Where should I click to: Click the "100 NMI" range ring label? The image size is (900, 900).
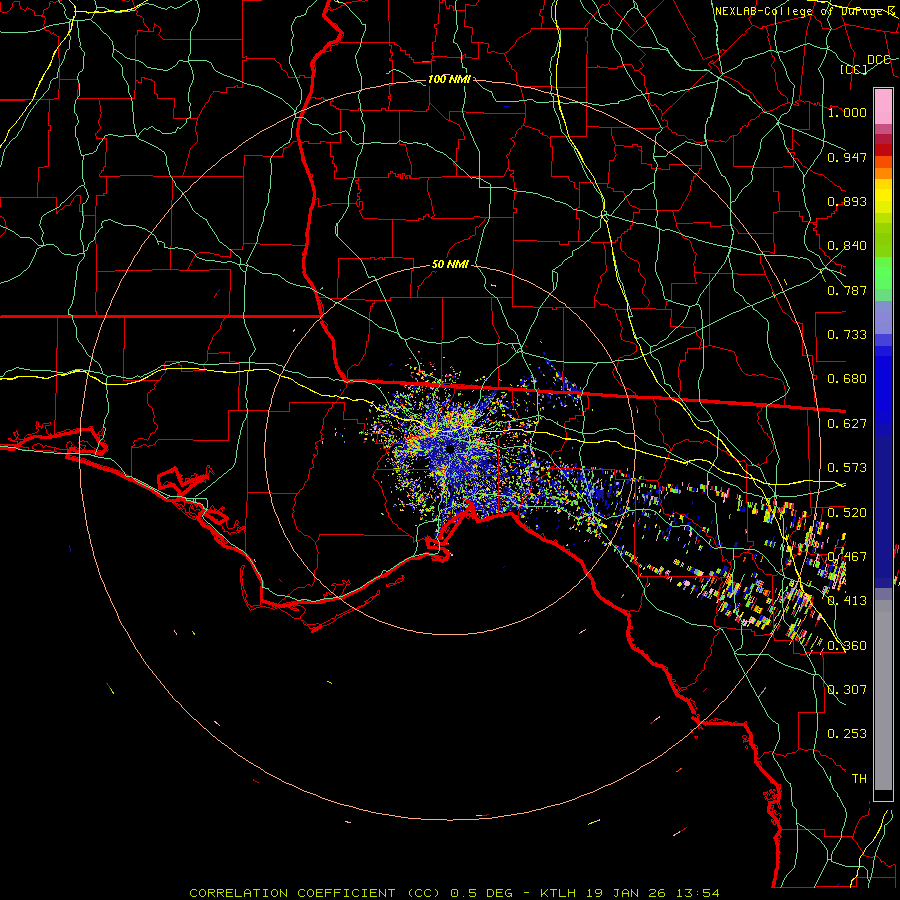click(449, 79)
